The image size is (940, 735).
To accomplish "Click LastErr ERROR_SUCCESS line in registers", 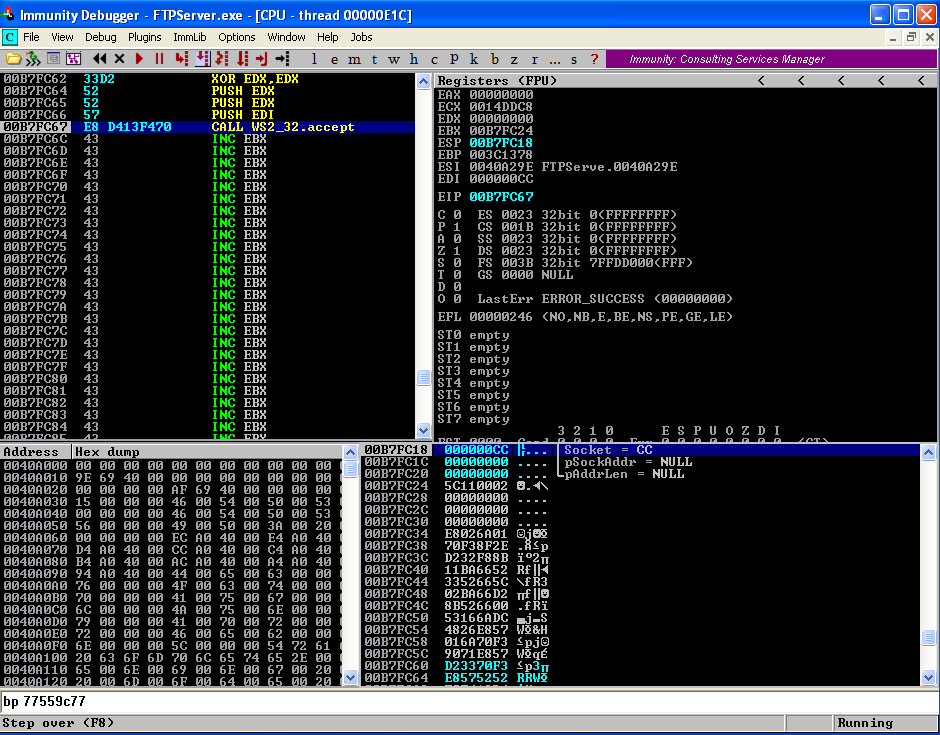I will (x=605, y=299).
